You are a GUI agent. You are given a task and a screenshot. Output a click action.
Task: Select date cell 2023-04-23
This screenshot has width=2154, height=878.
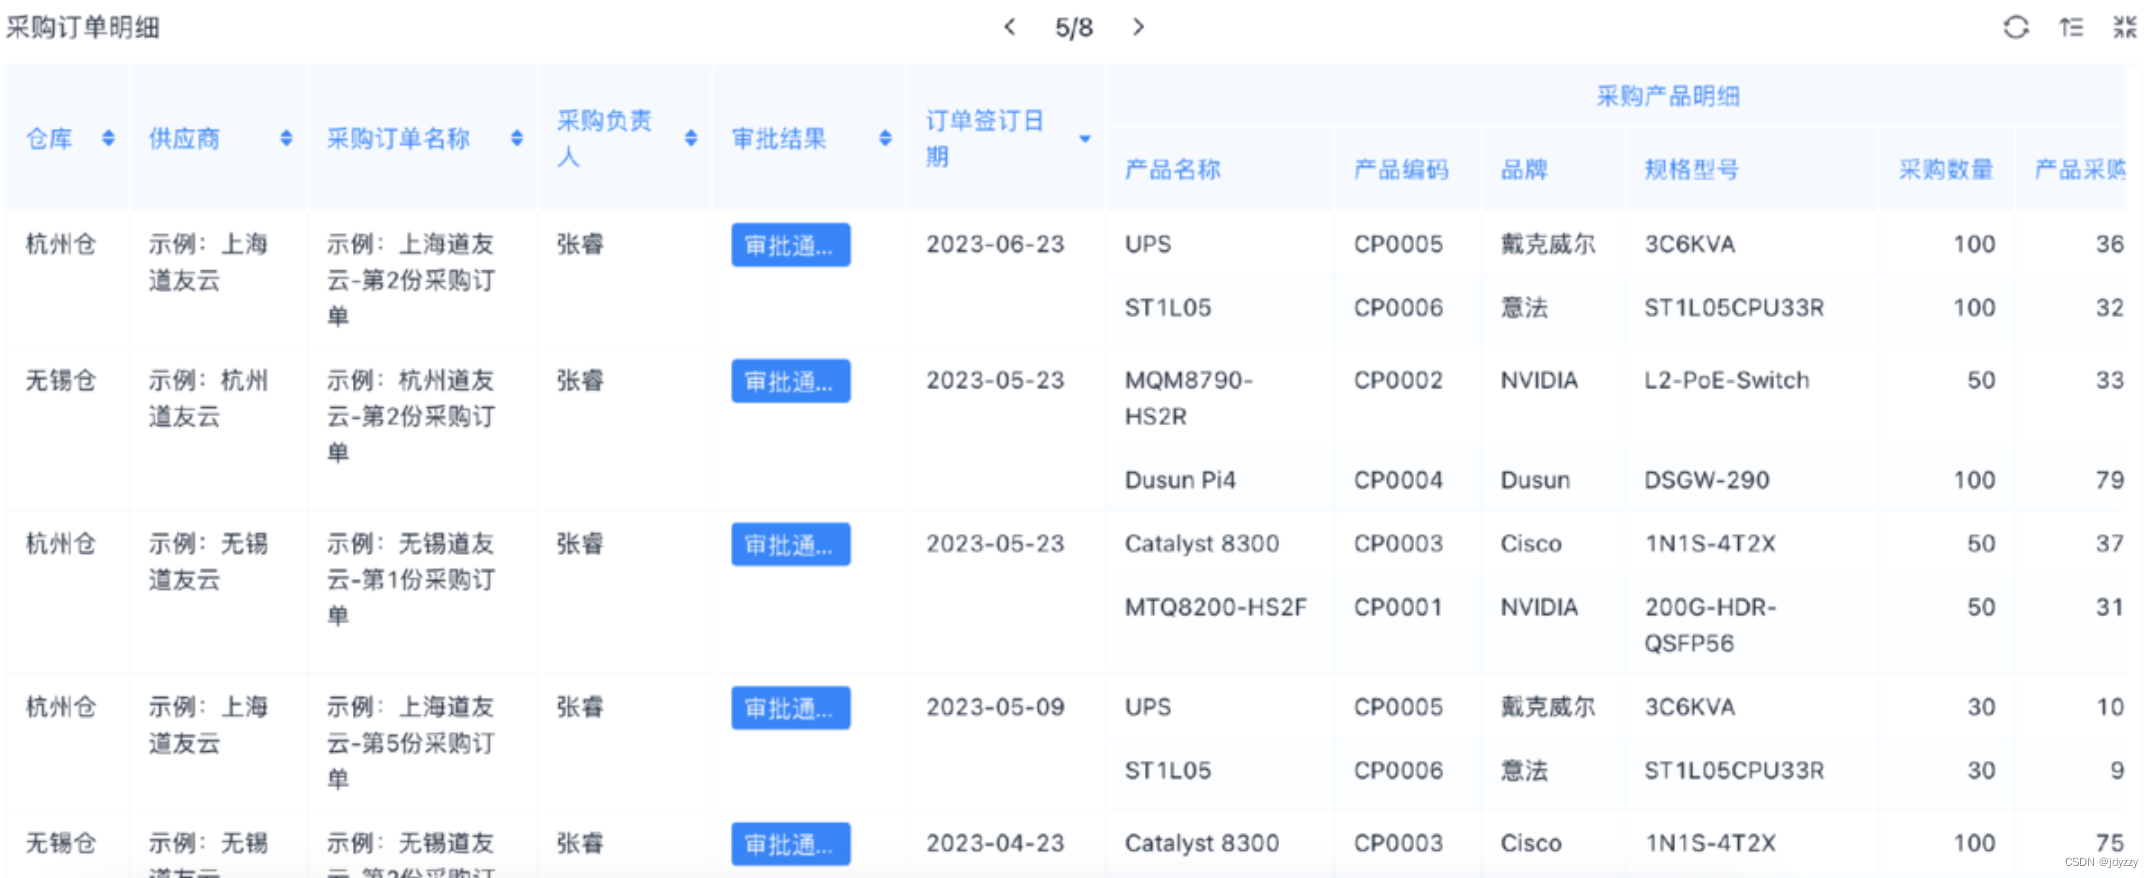[x=995, y=843]
